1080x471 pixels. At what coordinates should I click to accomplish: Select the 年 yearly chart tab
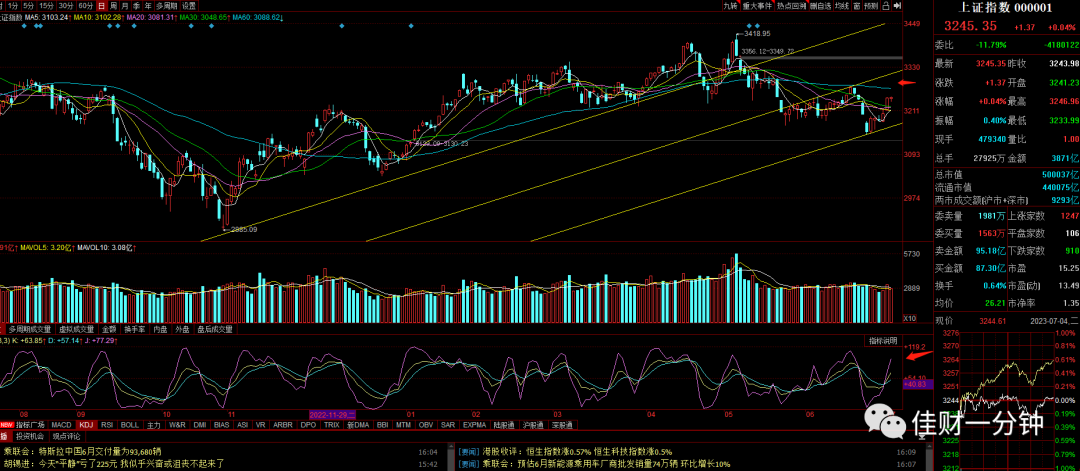pos(148,6)
